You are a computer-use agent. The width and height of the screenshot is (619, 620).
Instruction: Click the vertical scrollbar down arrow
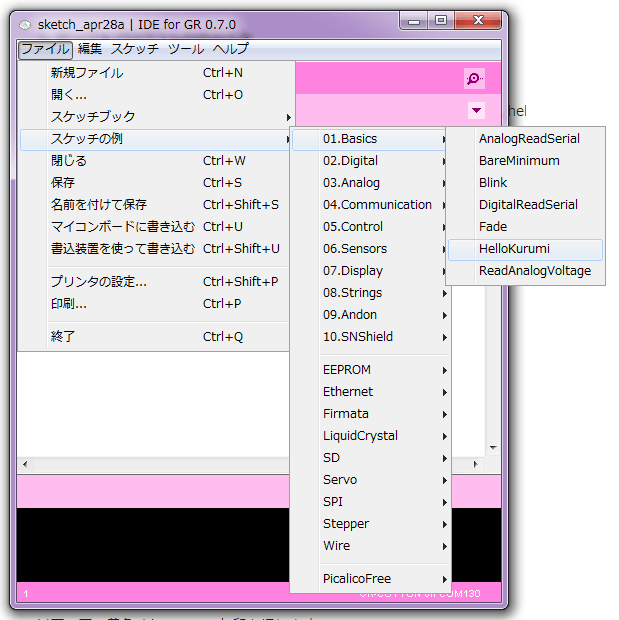click(x=493, y=448)
